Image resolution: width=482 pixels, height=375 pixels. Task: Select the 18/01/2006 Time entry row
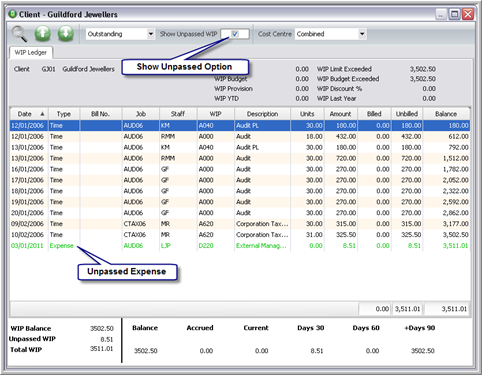240,191
